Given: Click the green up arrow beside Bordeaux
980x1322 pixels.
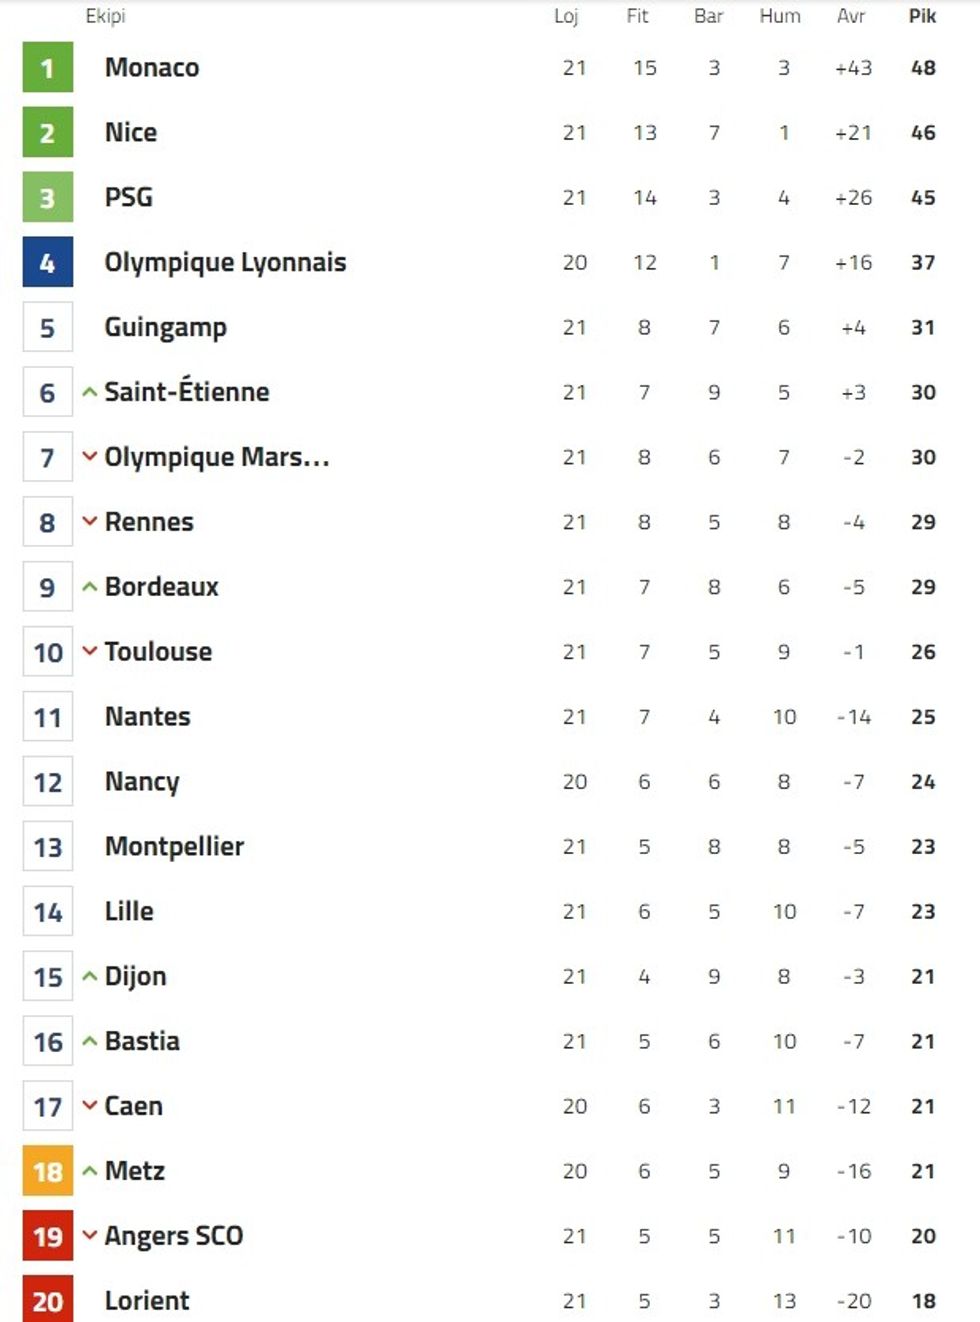Looking at the screenshot, I should pos(90,587).
